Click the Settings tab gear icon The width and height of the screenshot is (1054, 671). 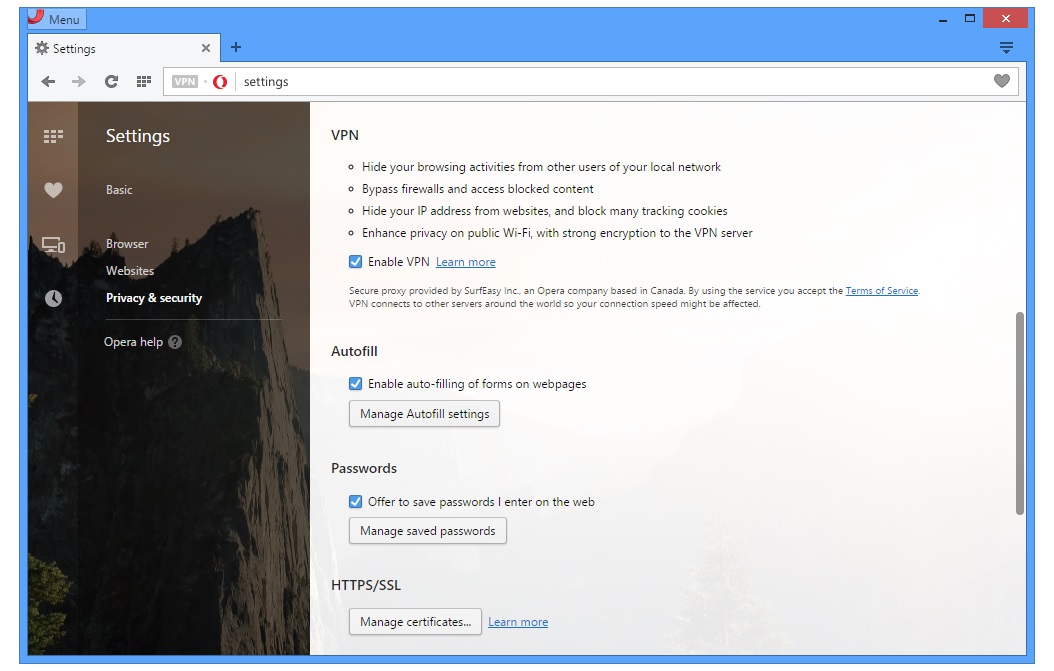pyautogui.click(x=42, y=48)
